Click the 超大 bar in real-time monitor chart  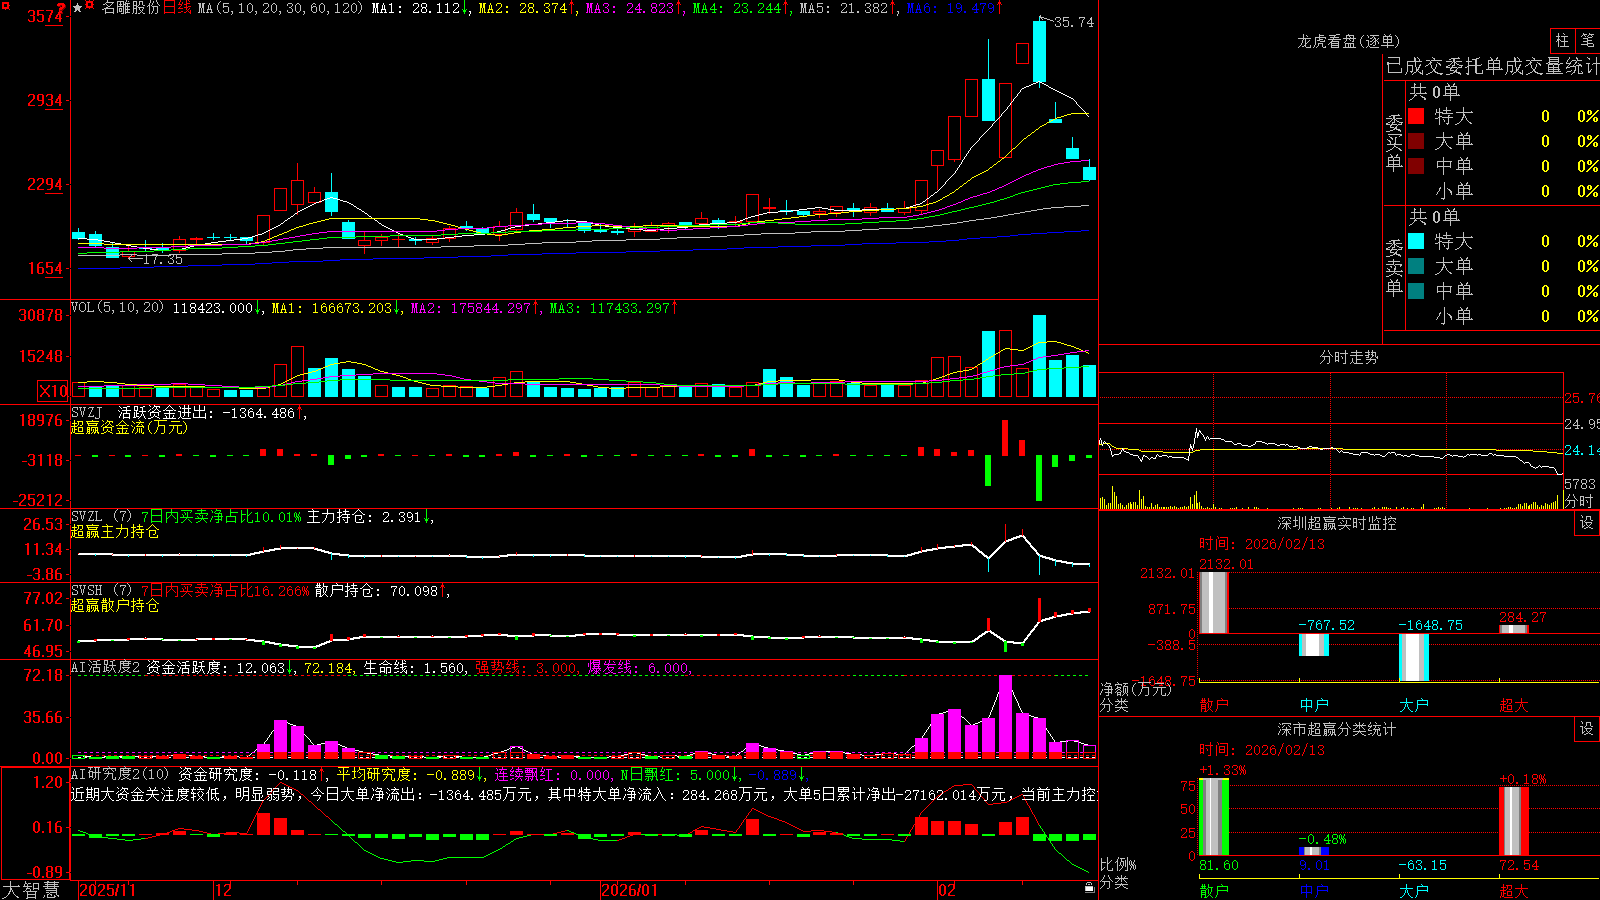pyautogui.click(x=1514, y=629)
